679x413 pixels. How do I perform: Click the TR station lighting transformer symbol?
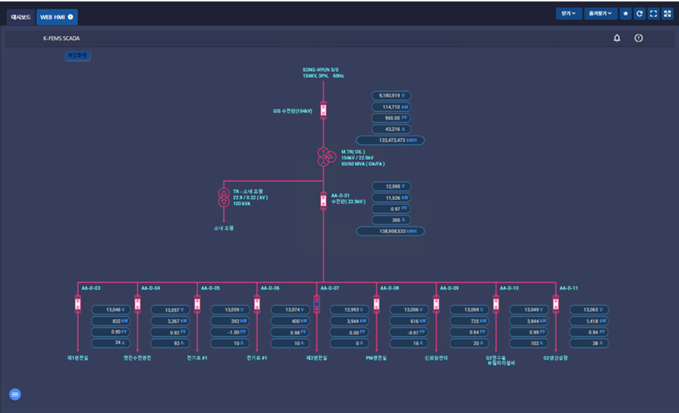[x=223, y=197]
